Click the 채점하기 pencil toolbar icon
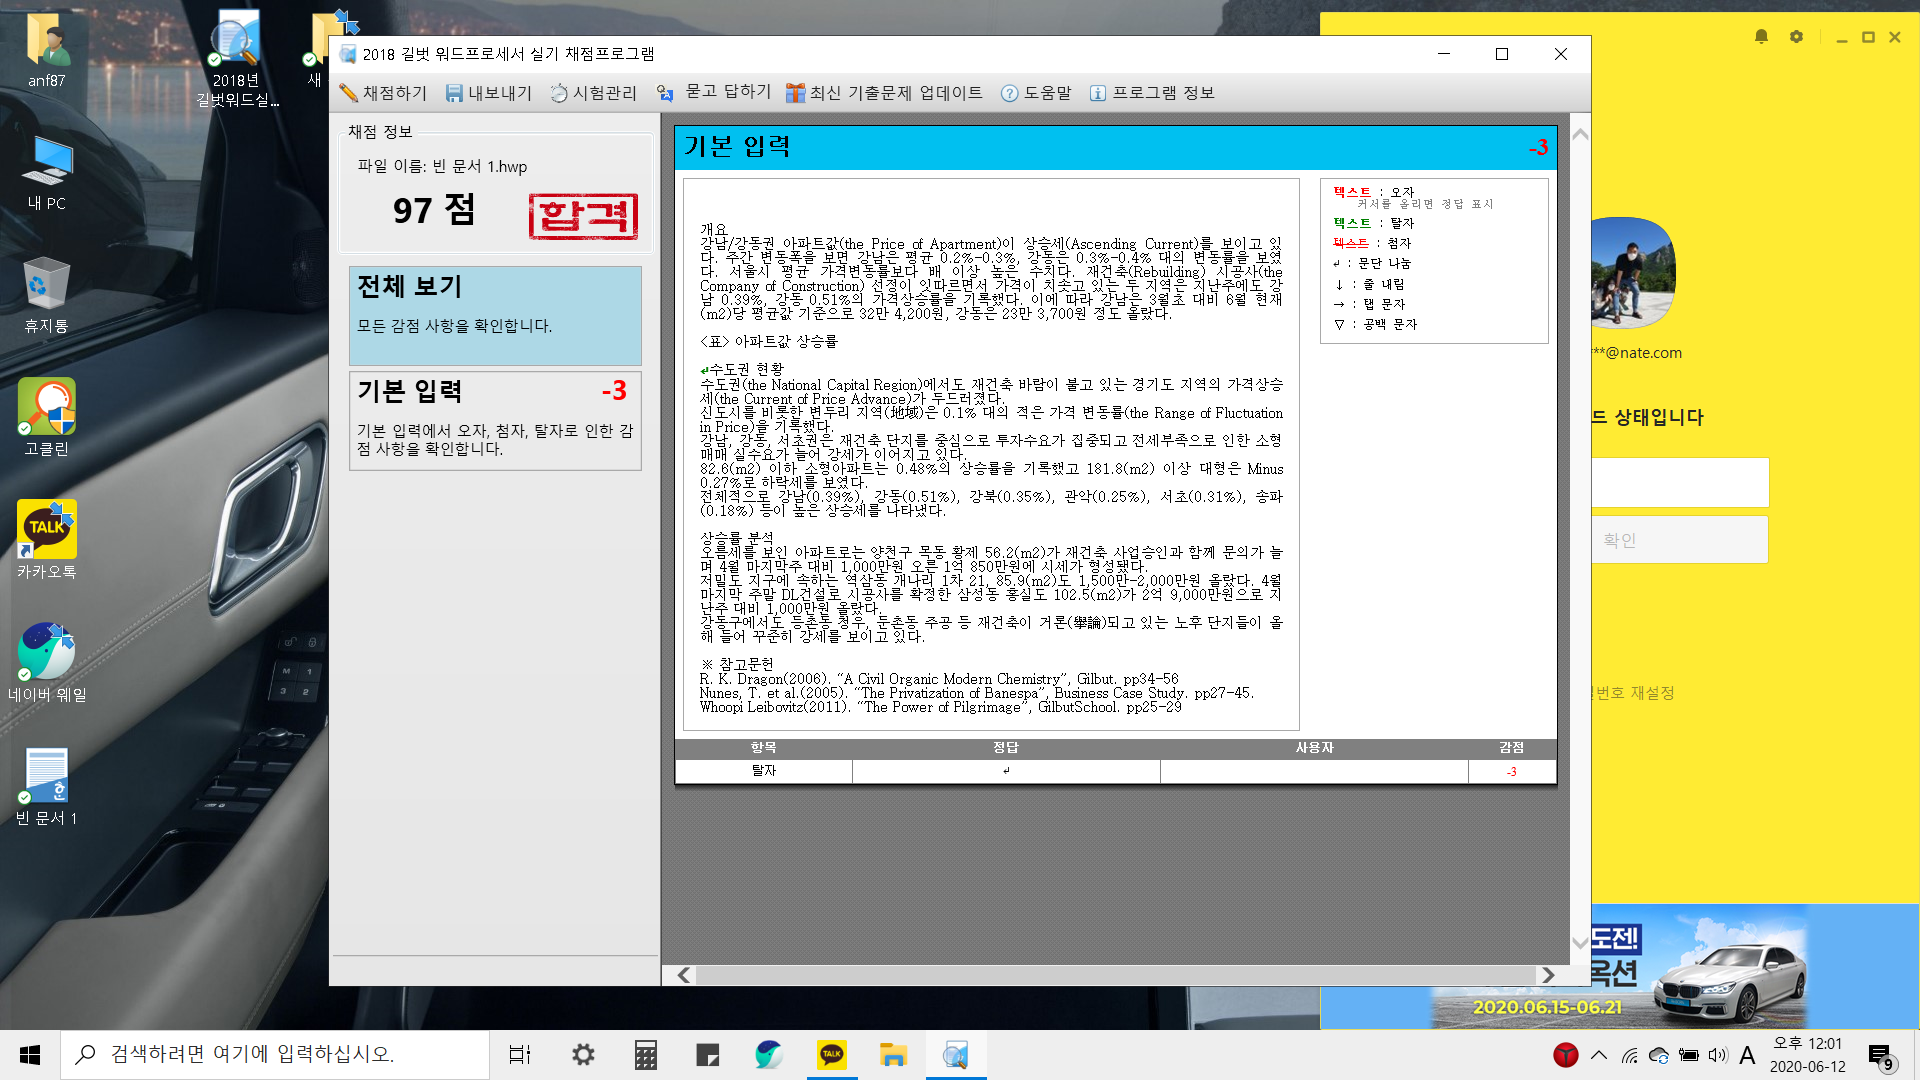Screen dimensions: 1920x1080 point(349,93)
